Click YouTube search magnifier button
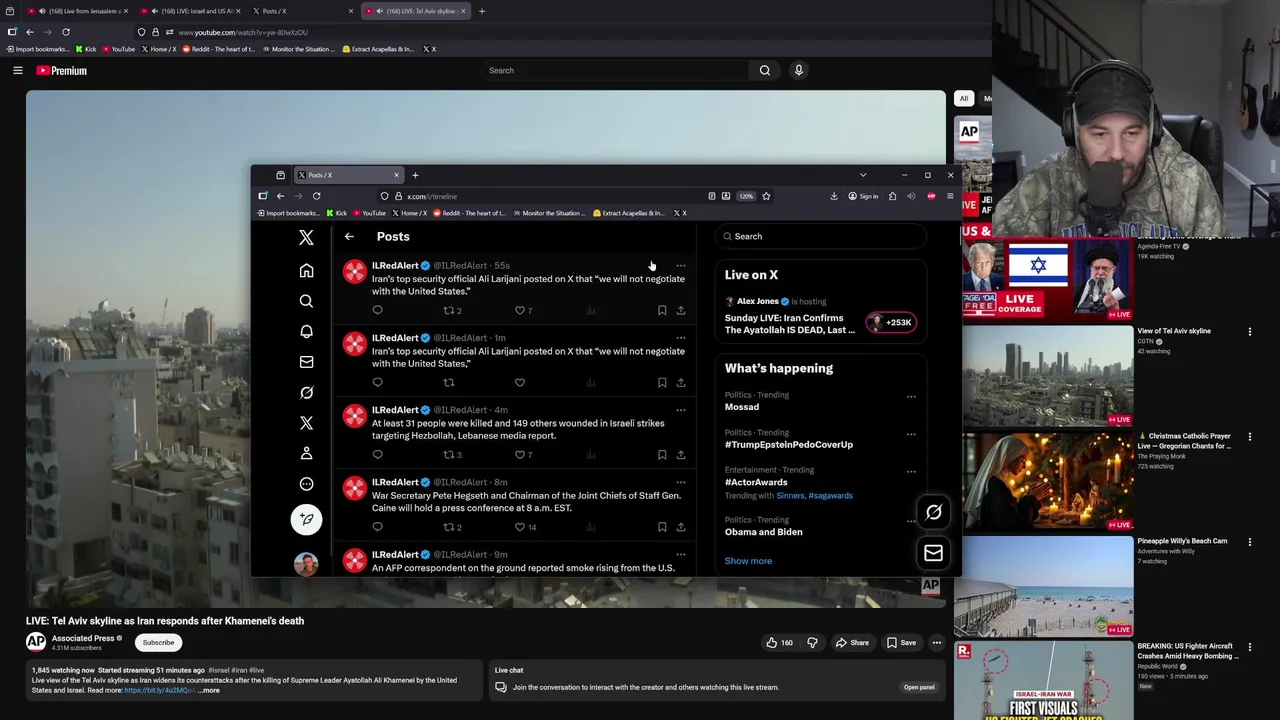Viewport: 1280px width, 720px height. [x=765, y=70]
